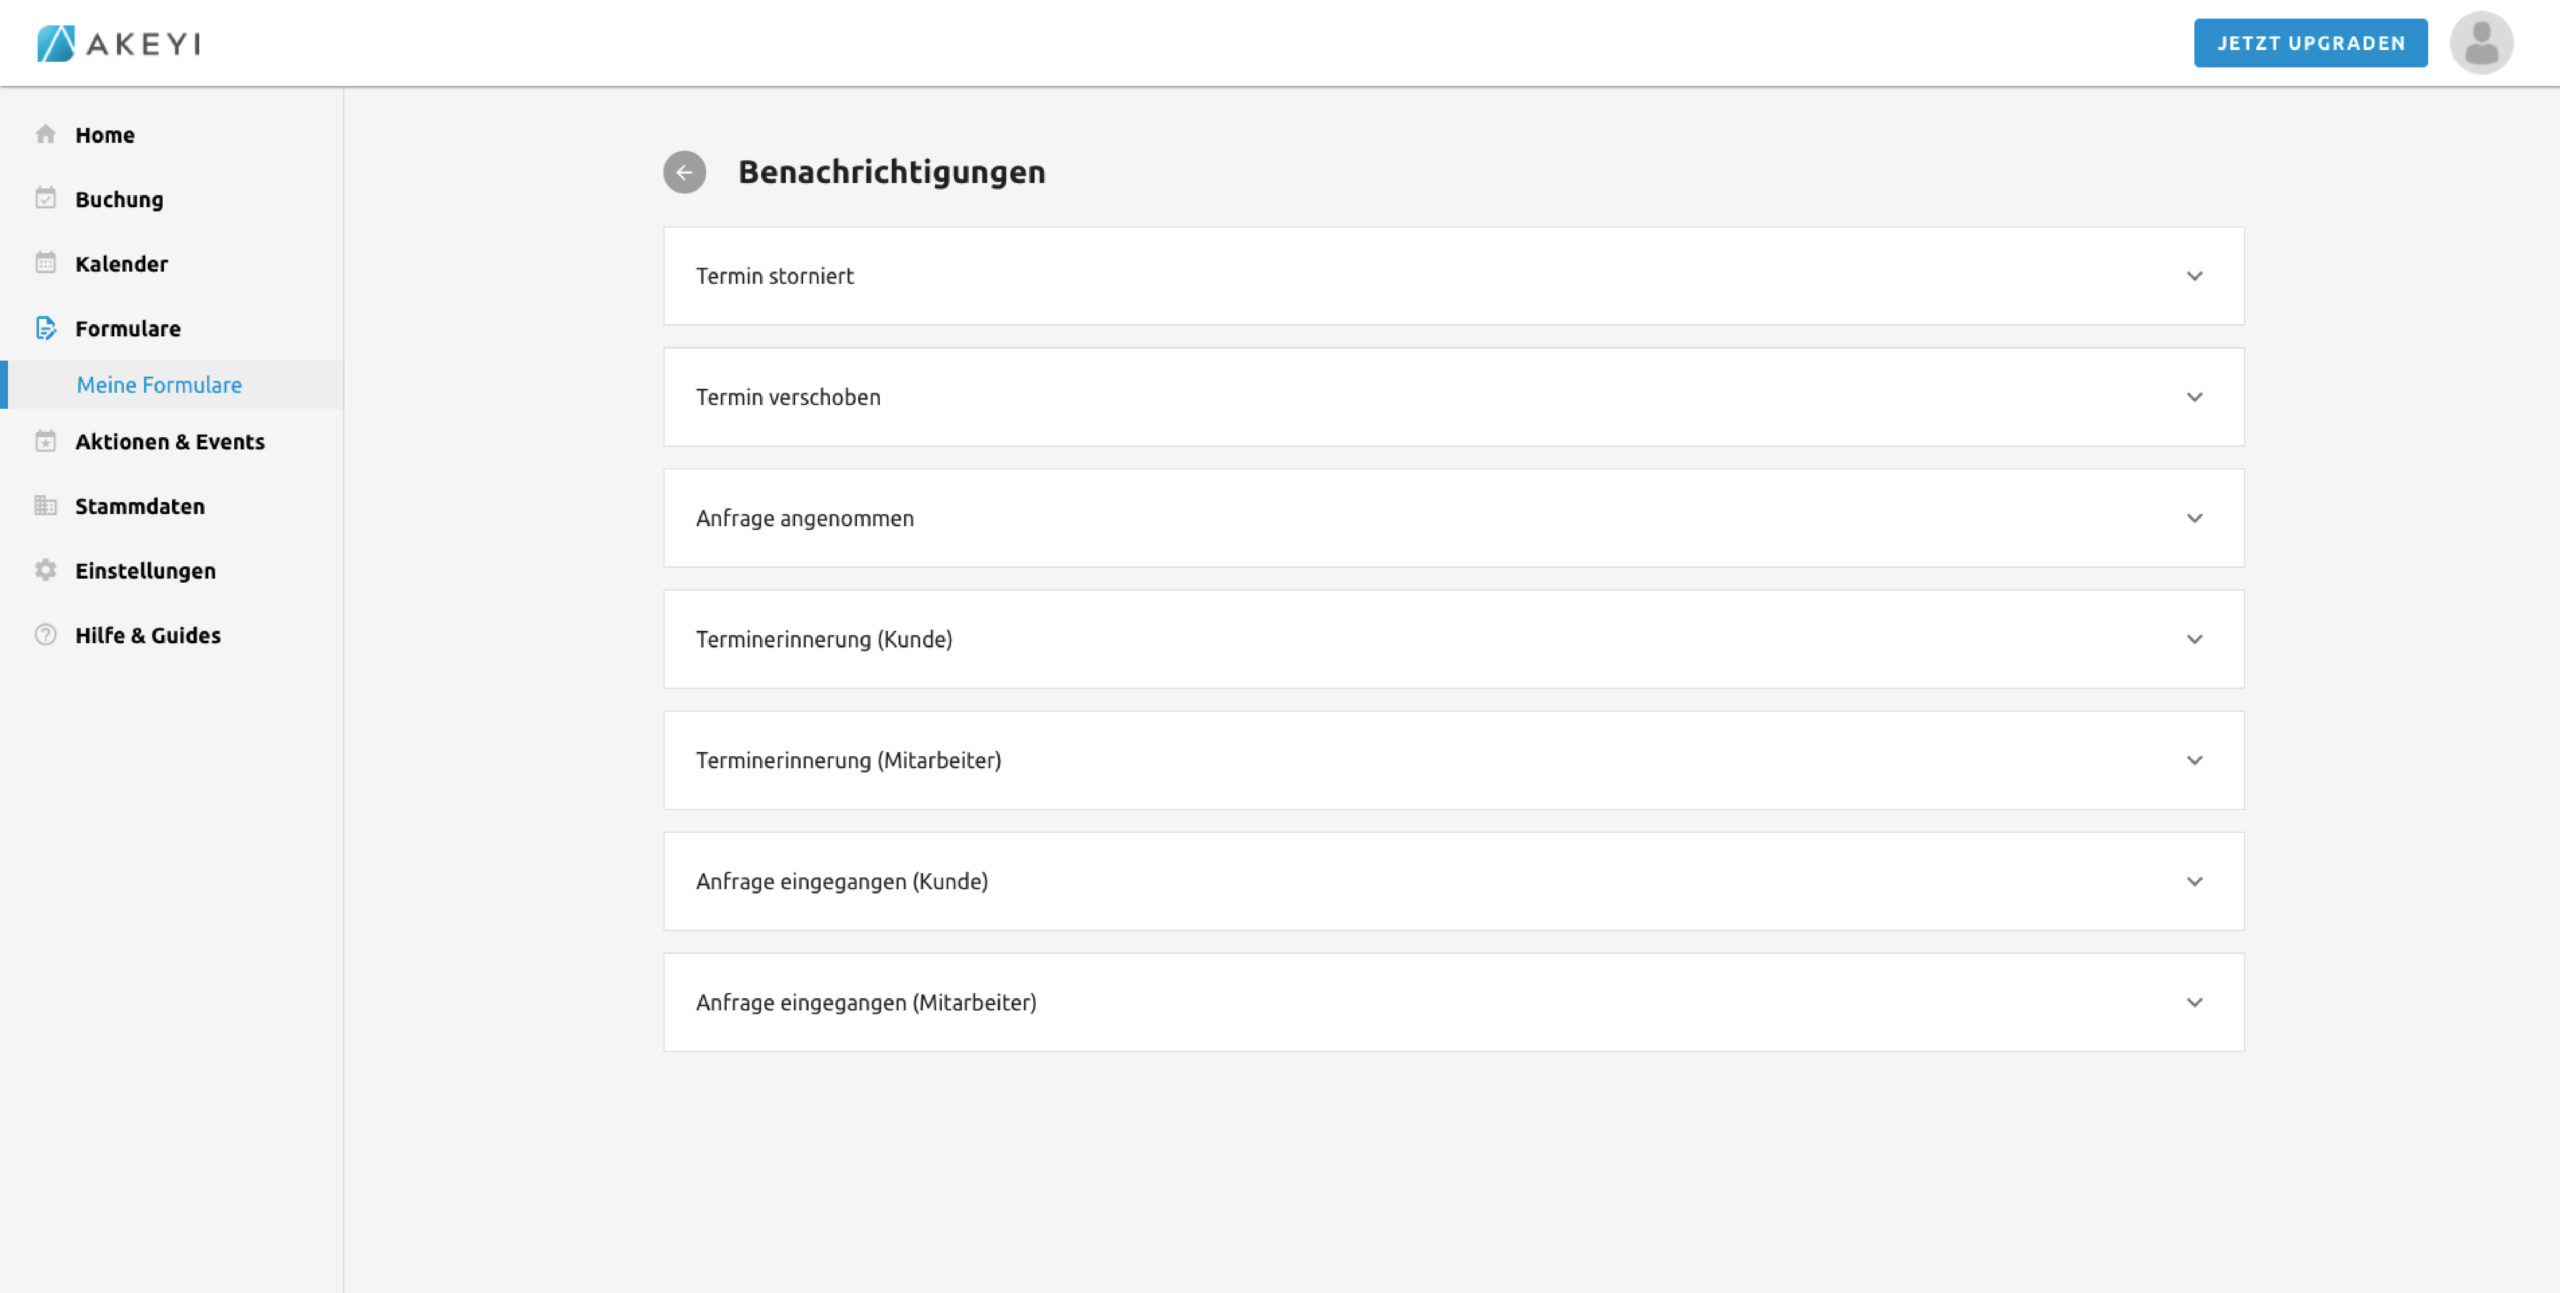Open Aktionen & Events in sidebar
This screenshot has height=1293, width=2560.
click(169, 442)
